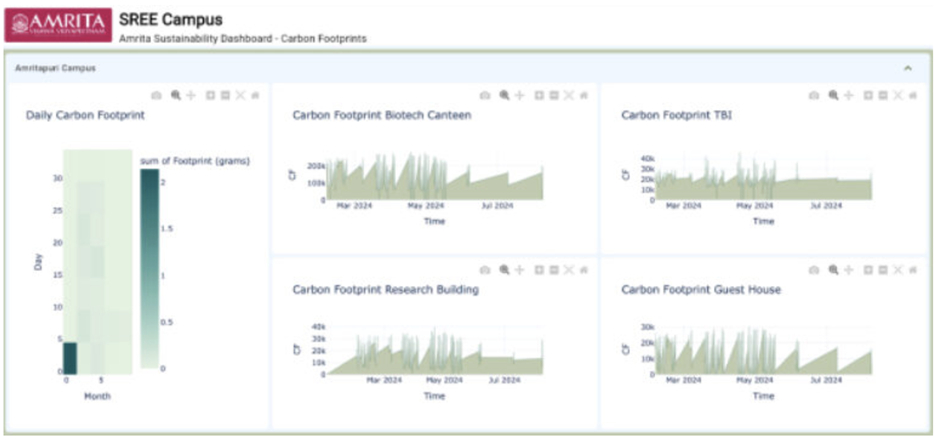Screen dimensions: 944x448
Task: Select zoom magnifier tool on Biotech Canteen chart
Action: pos(504,95)
